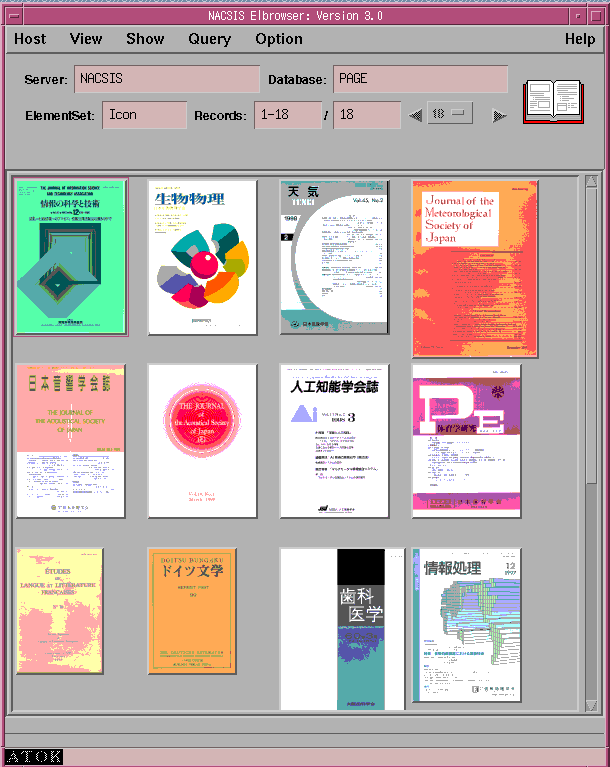Open the Option menu
This screenshot has height=767, width=610.
[x=279, y=39]
